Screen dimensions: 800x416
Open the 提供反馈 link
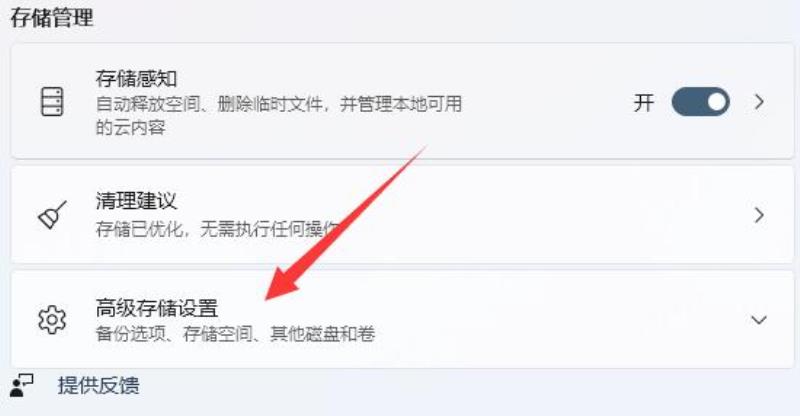(98, 385)
